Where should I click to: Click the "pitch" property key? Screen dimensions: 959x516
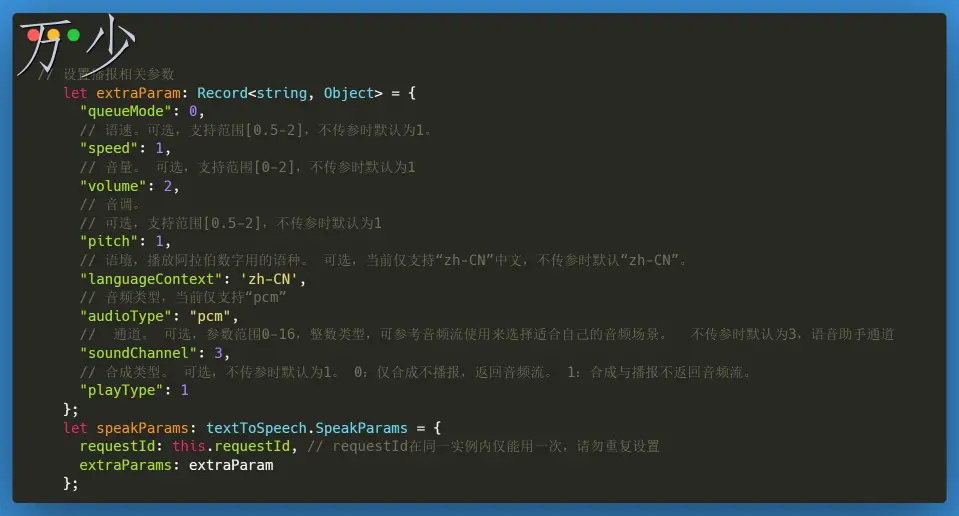[109, 241]
